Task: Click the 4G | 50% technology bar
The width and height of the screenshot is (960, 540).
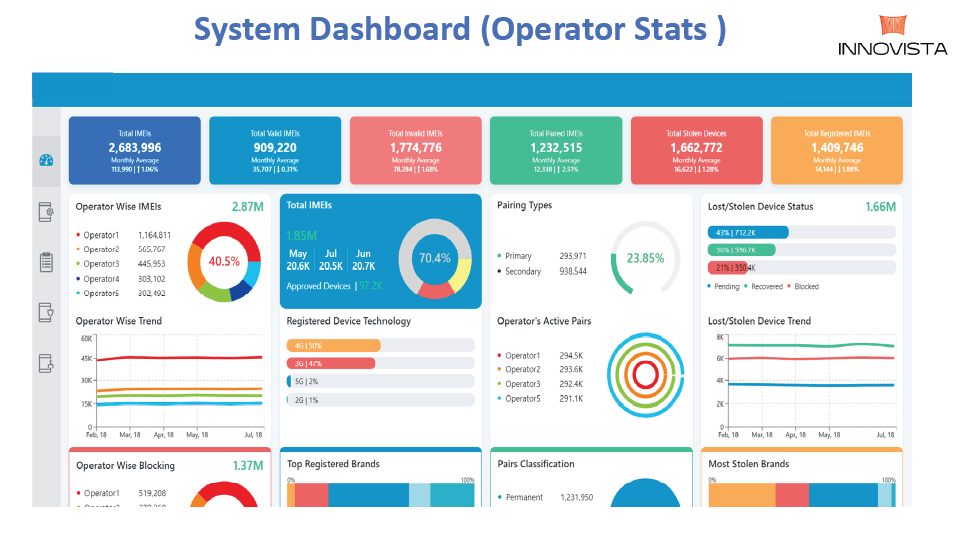Action: point(334,345)
